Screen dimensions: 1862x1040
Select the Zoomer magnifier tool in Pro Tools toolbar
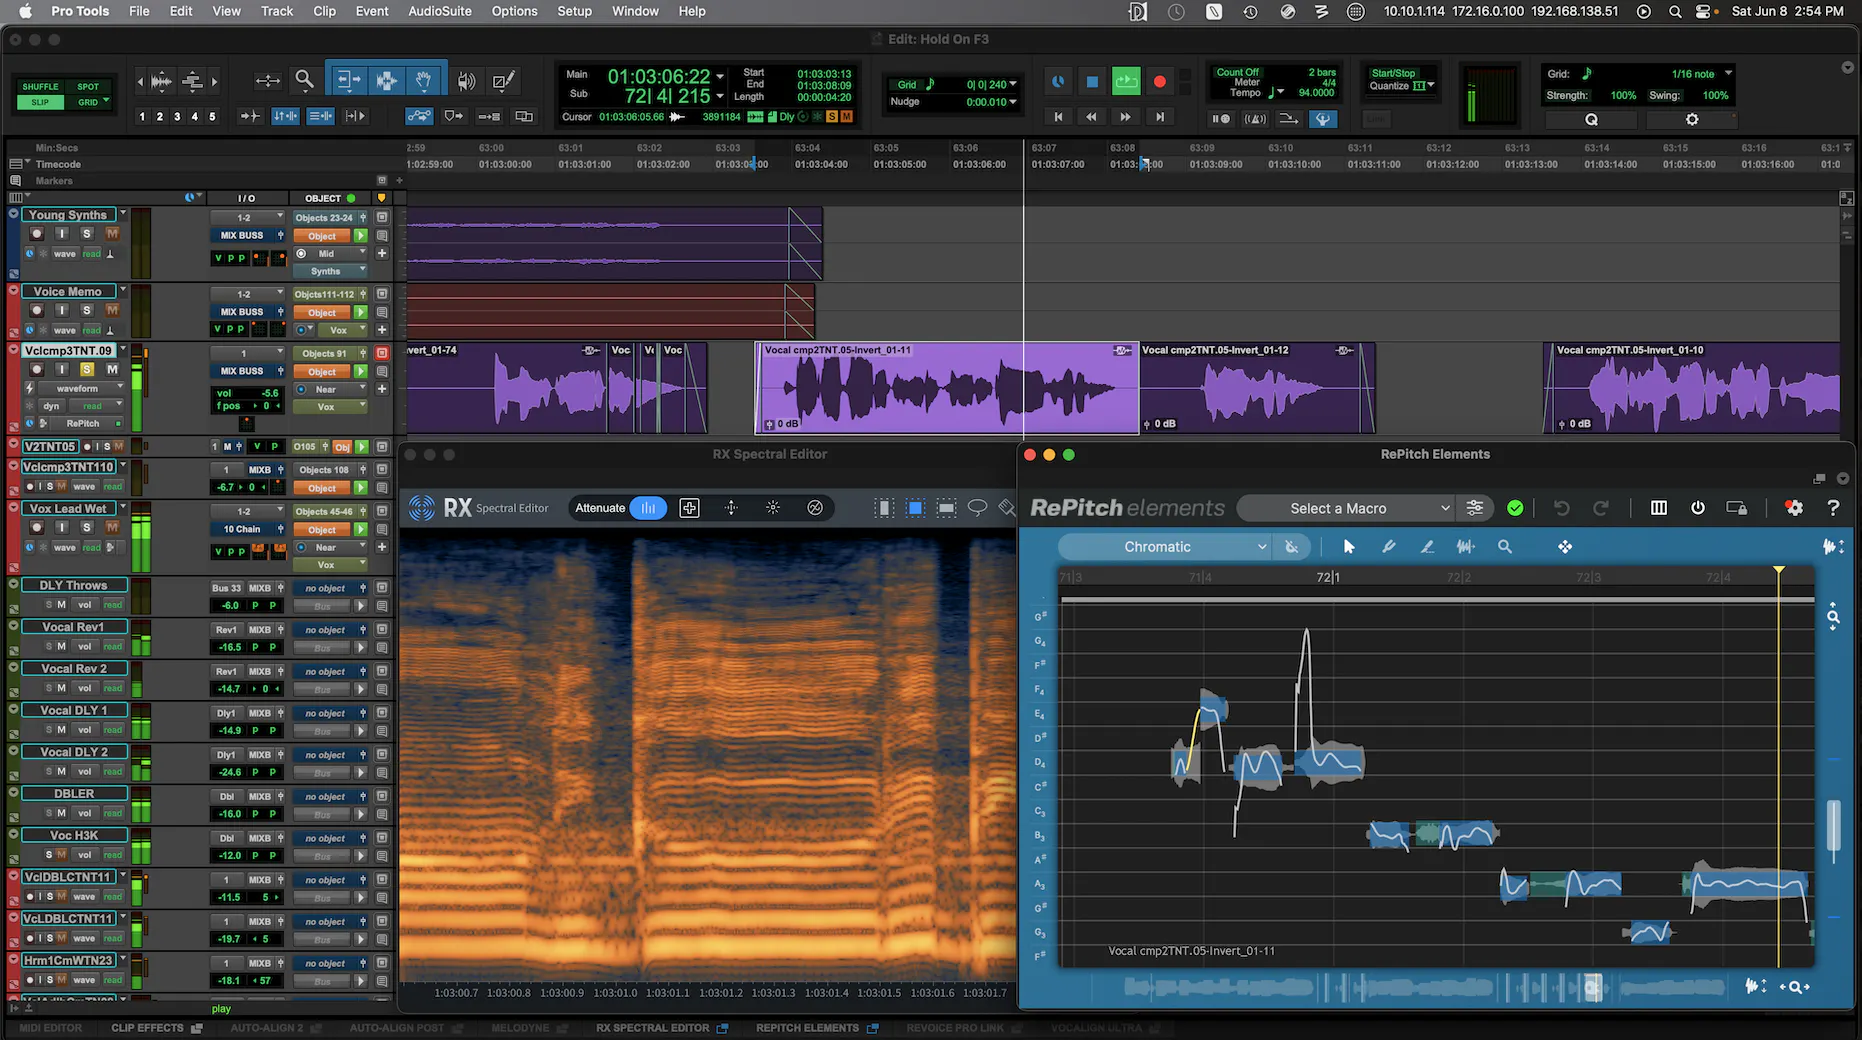click(x=304, y=80)
